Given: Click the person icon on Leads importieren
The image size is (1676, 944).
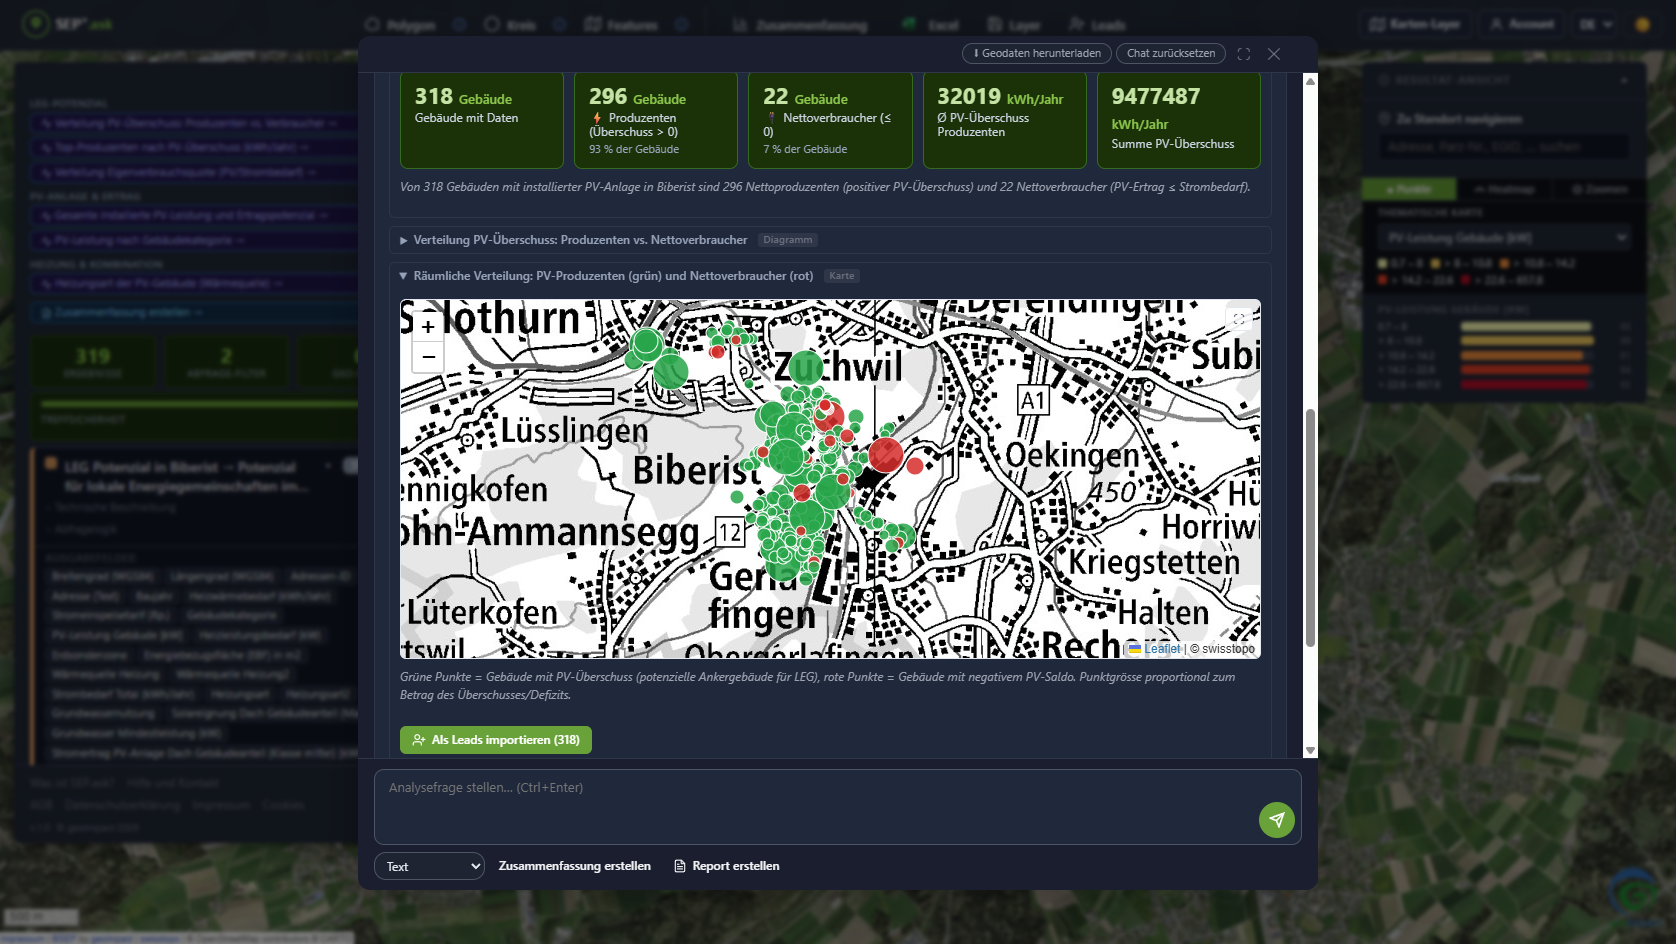Looking at the screenshot, I should pyautogui.click(x=419, y=740).
